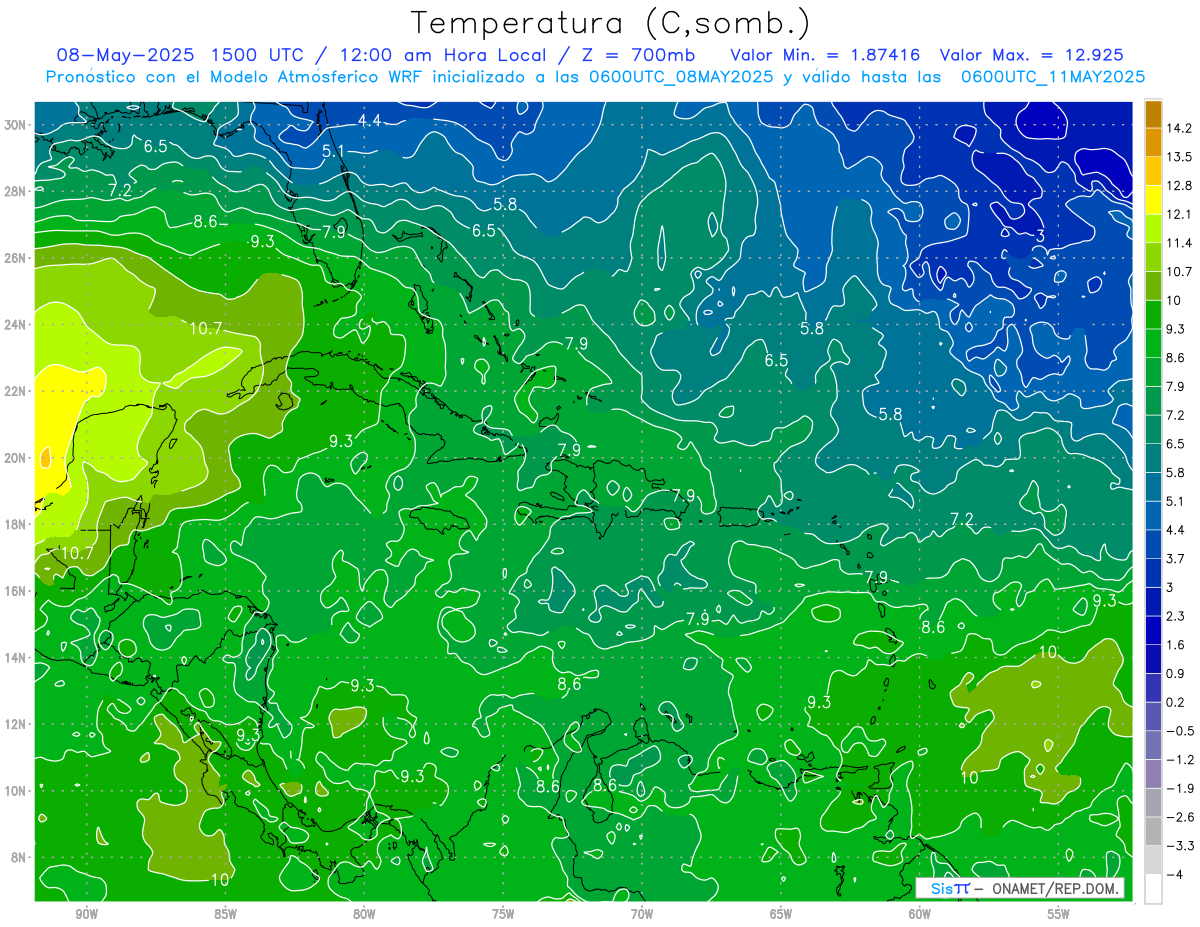Click colorbar value 3.7
The width and height of the screenshot is (1200, 927).
click(1177, 558)
